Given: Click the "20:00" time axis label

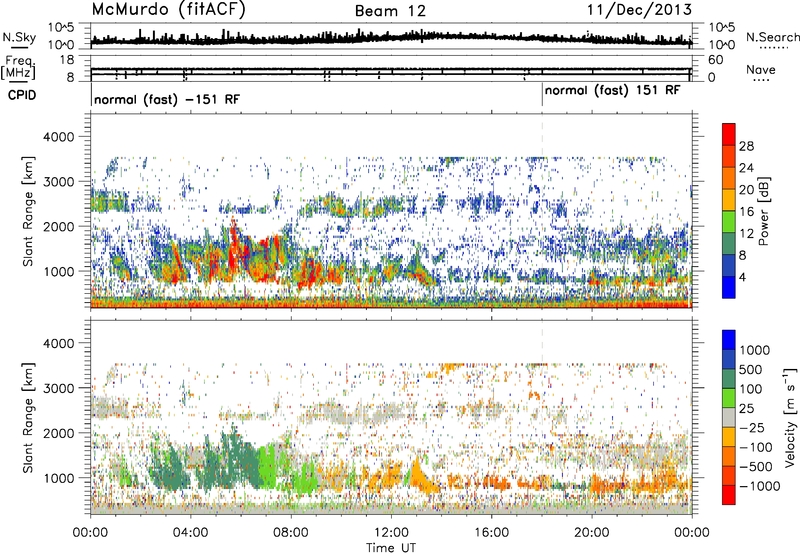Looking at the screenshot, I should point(592,532).
